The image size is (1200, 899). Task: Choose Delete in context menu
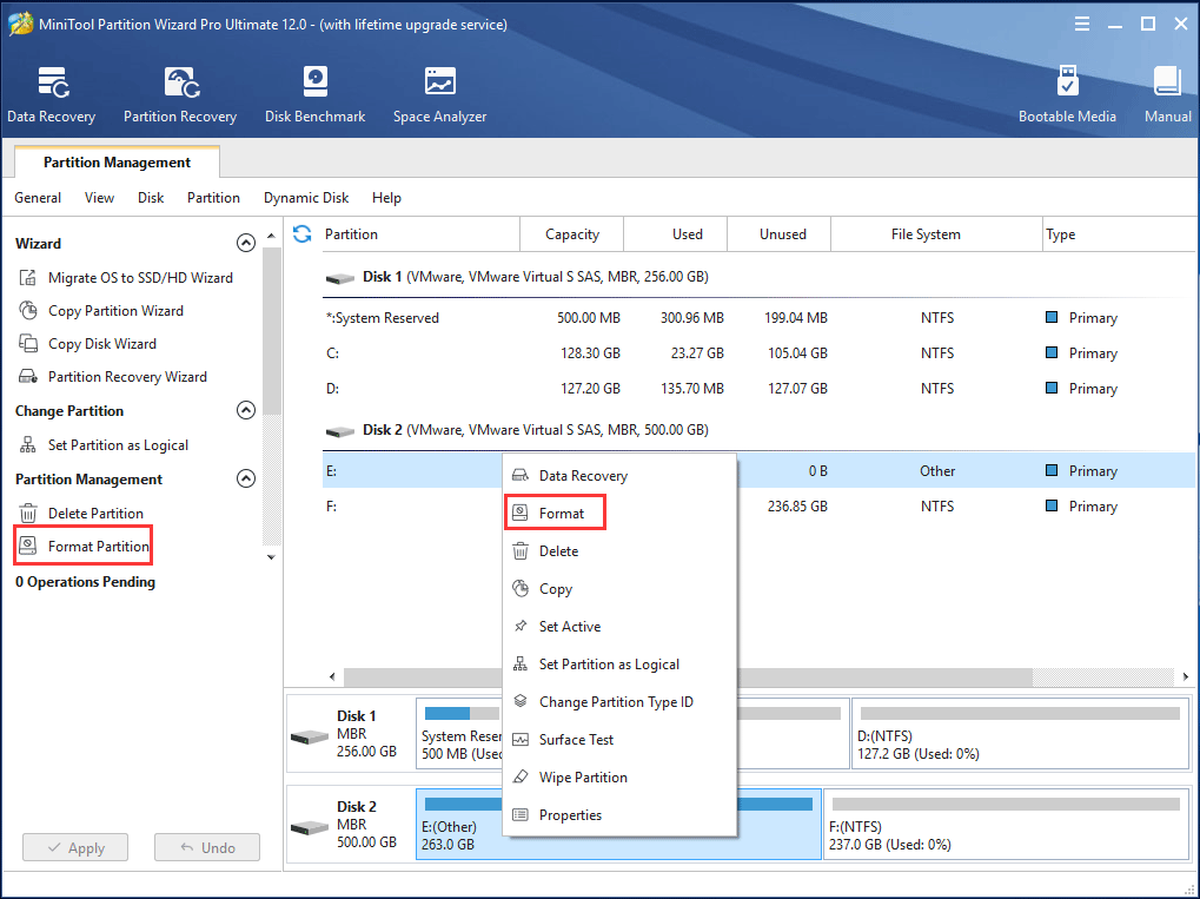(620, 551)
